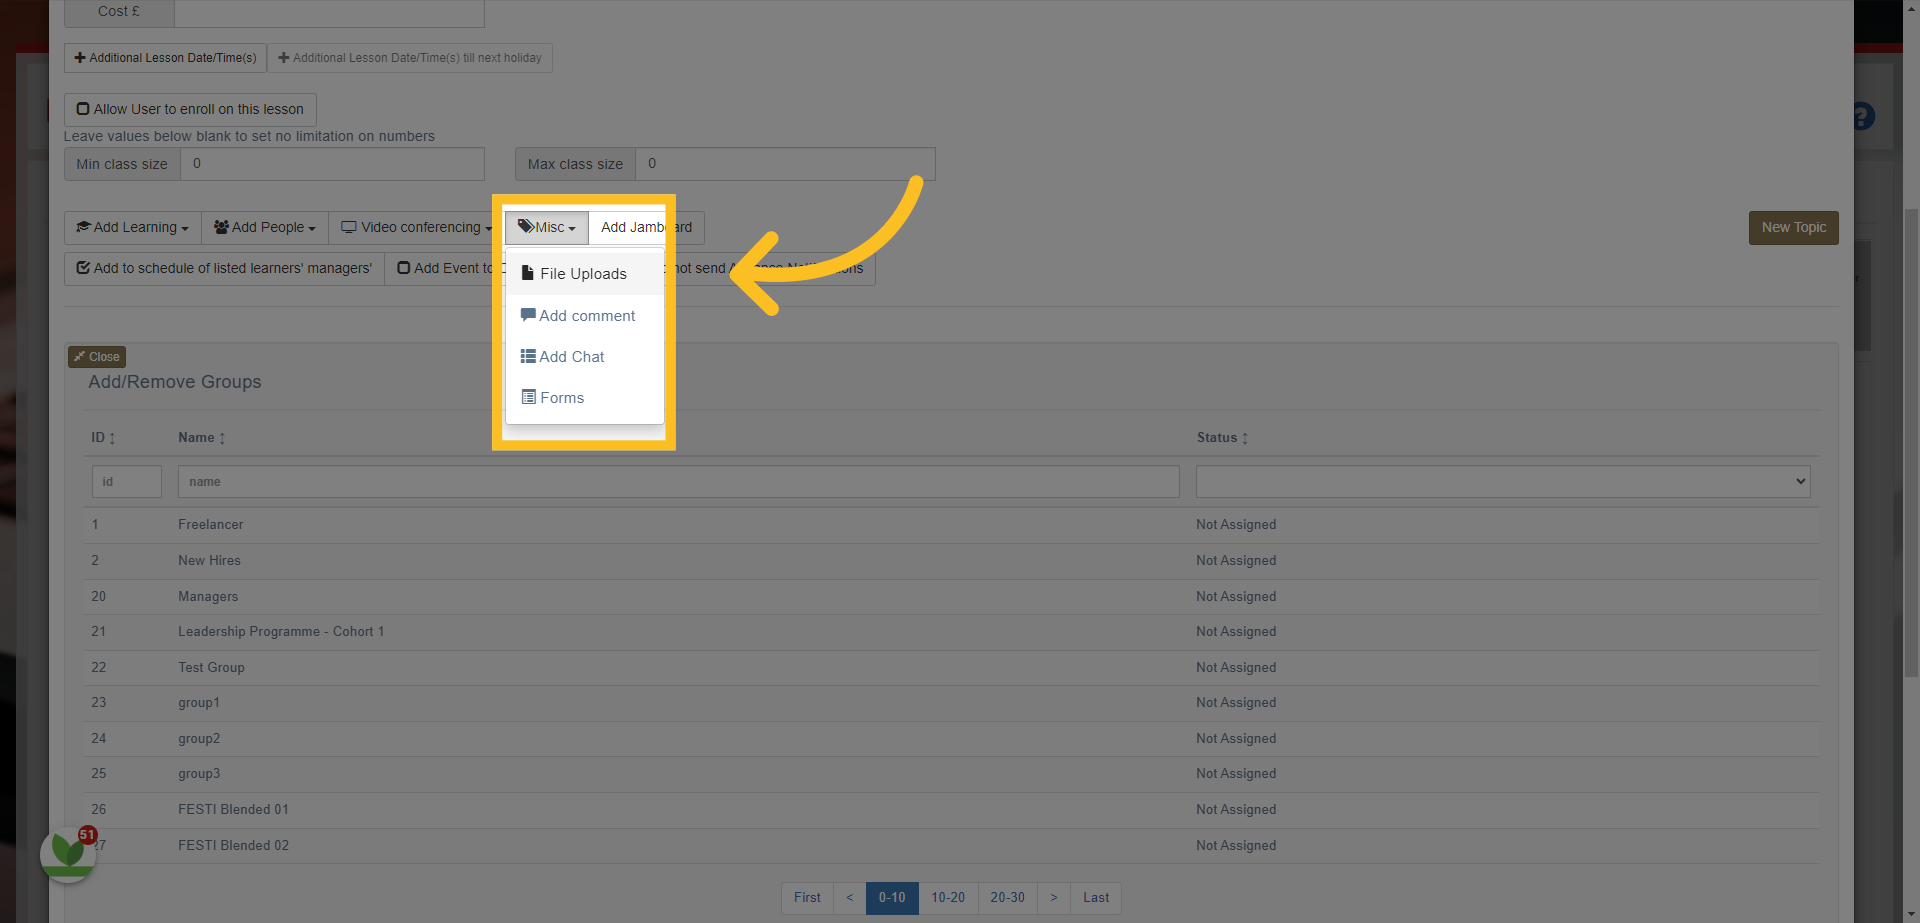The width and height of the screenshot is (1920, 923).
Task: Click the Forms sheet icon
Action: 529,397
